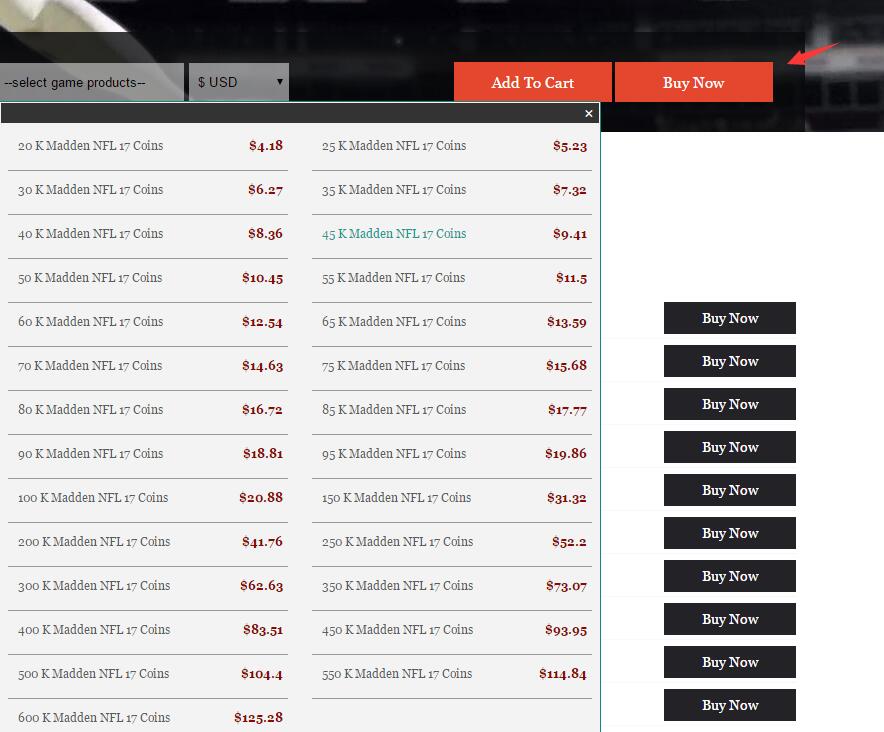Click Buy Now beside the 75 K row
The image size is (884, 732).
point(730,361)
